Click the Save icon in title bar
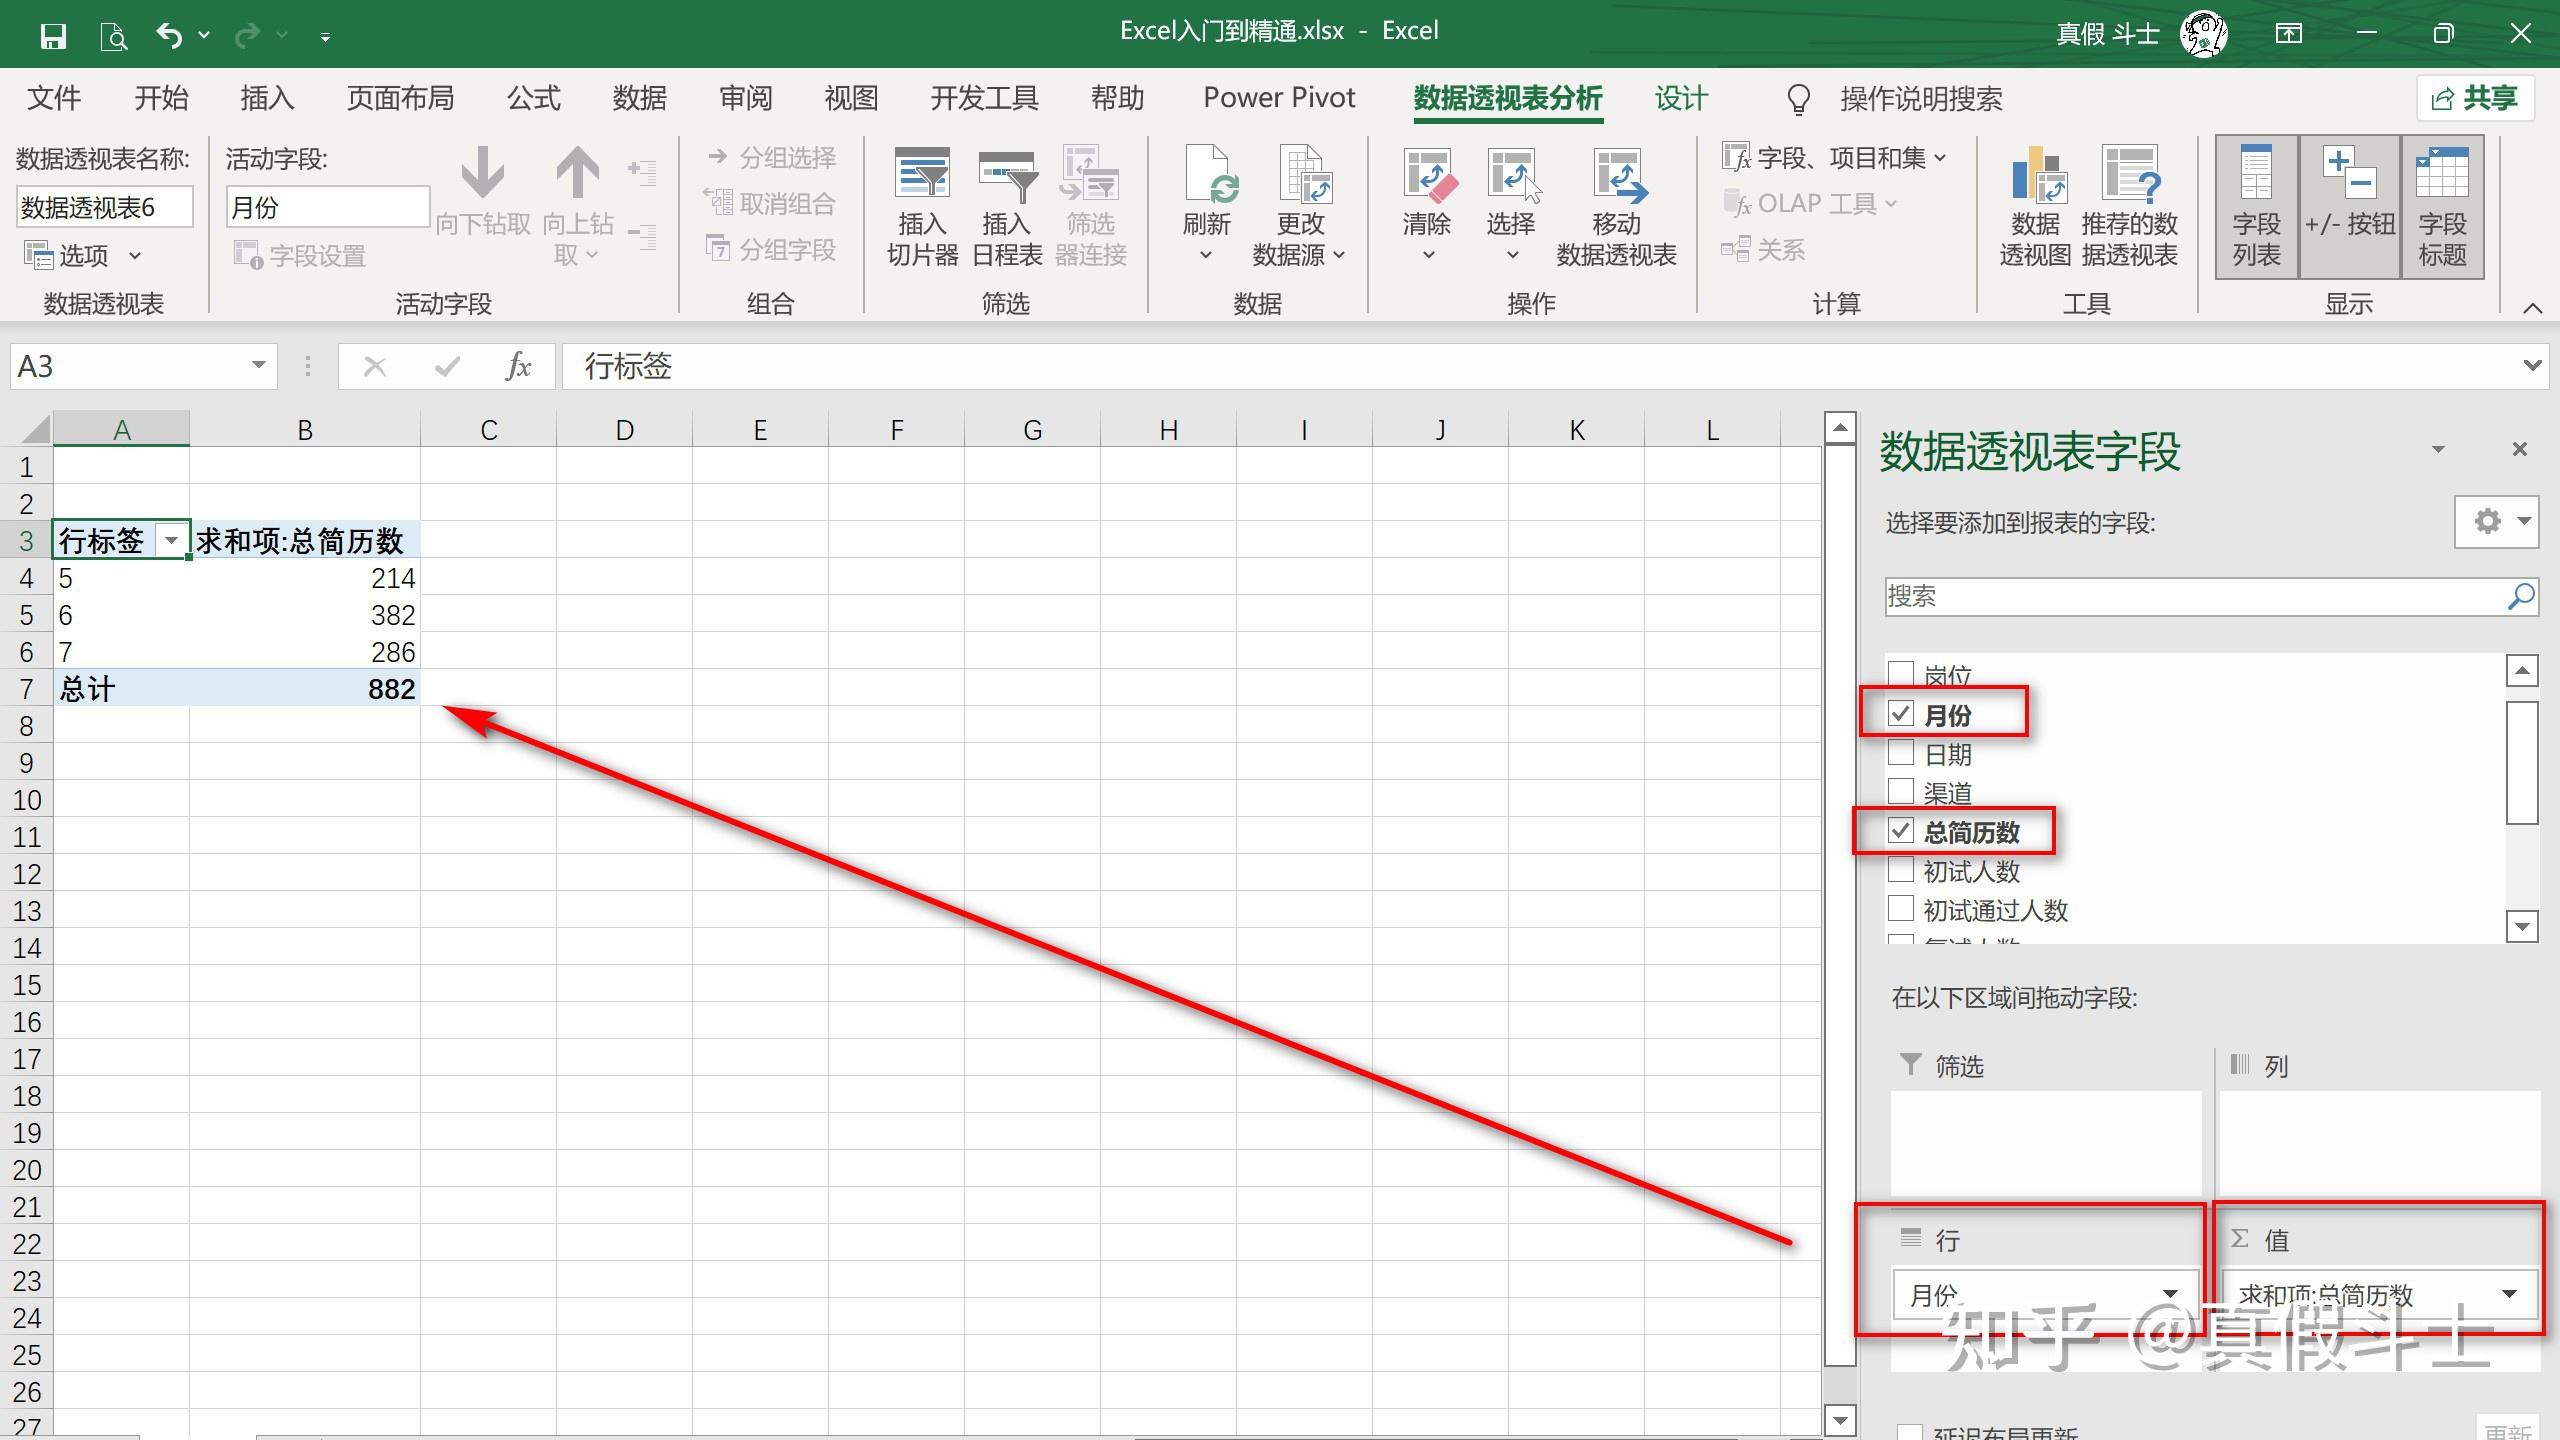 pyautogui.click(x=52, y=36)
